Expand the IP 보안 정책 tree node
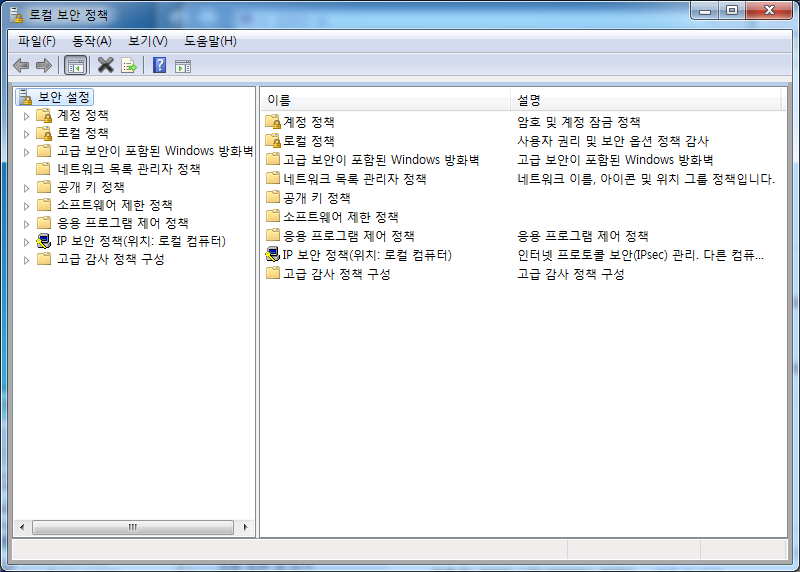Viewport: 800px width, 572px height. tap(27, 241)
